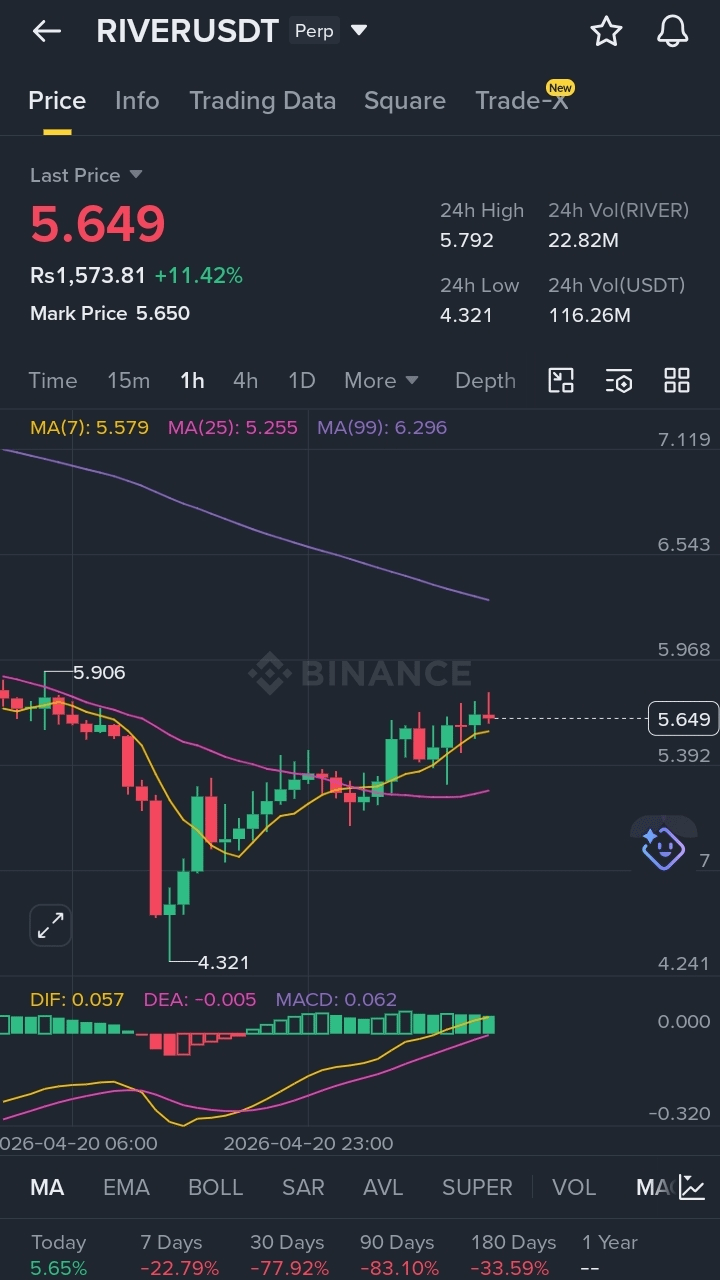Select the 15m chart interval
This screenshot has width=720, height=1280.
coord(128,381)
